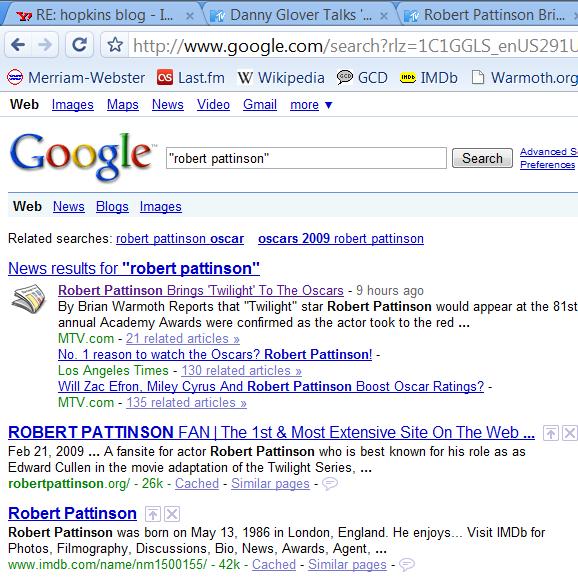Open the Preferences link
The width and height of the screenshot is (578, 580).
[548, 165]
